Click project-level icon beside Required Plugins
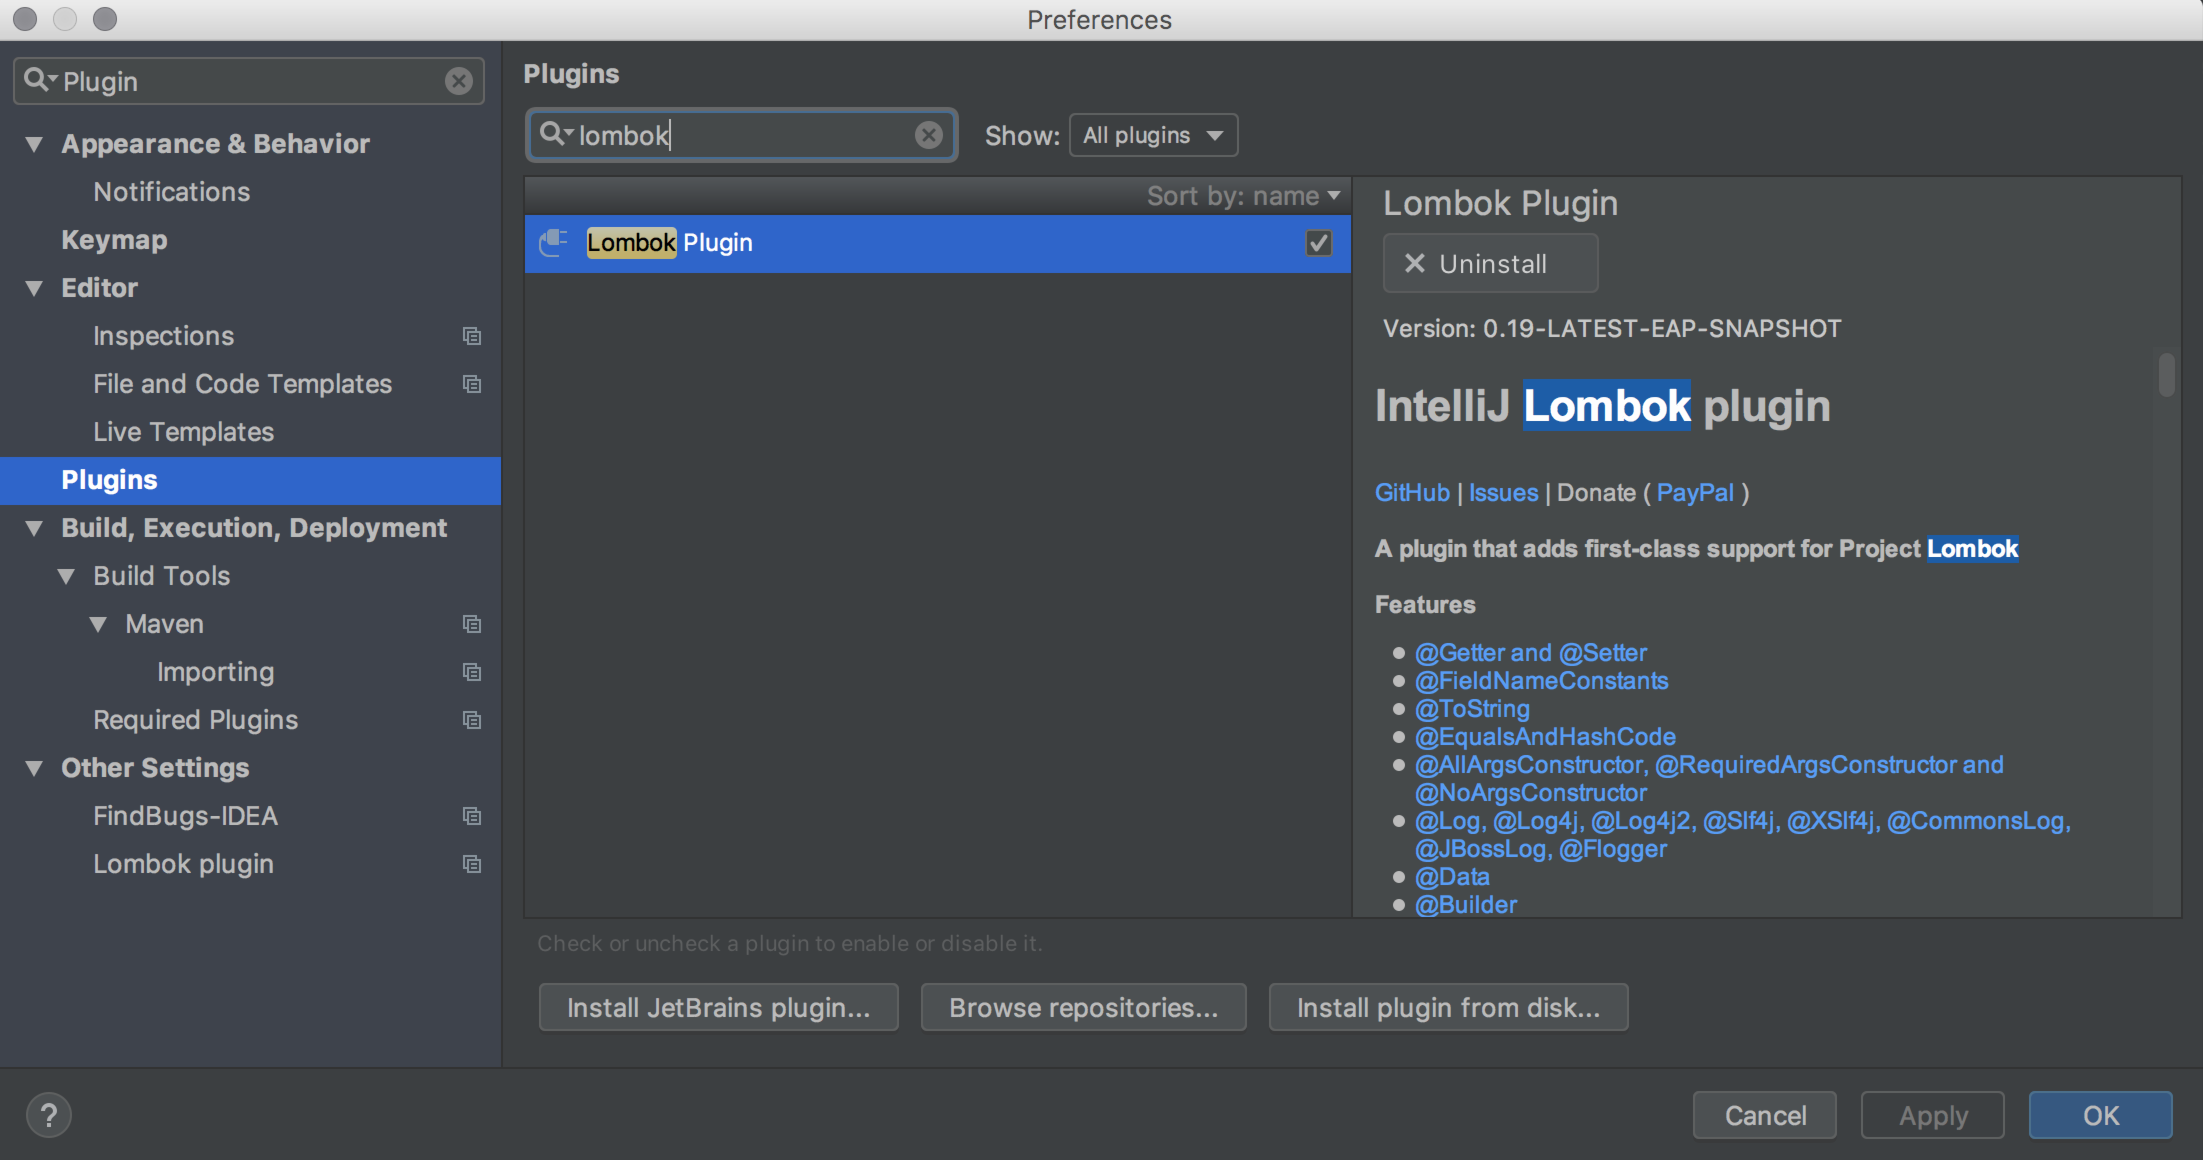Screen dimensions: 2203x1160 click(472, 720)
